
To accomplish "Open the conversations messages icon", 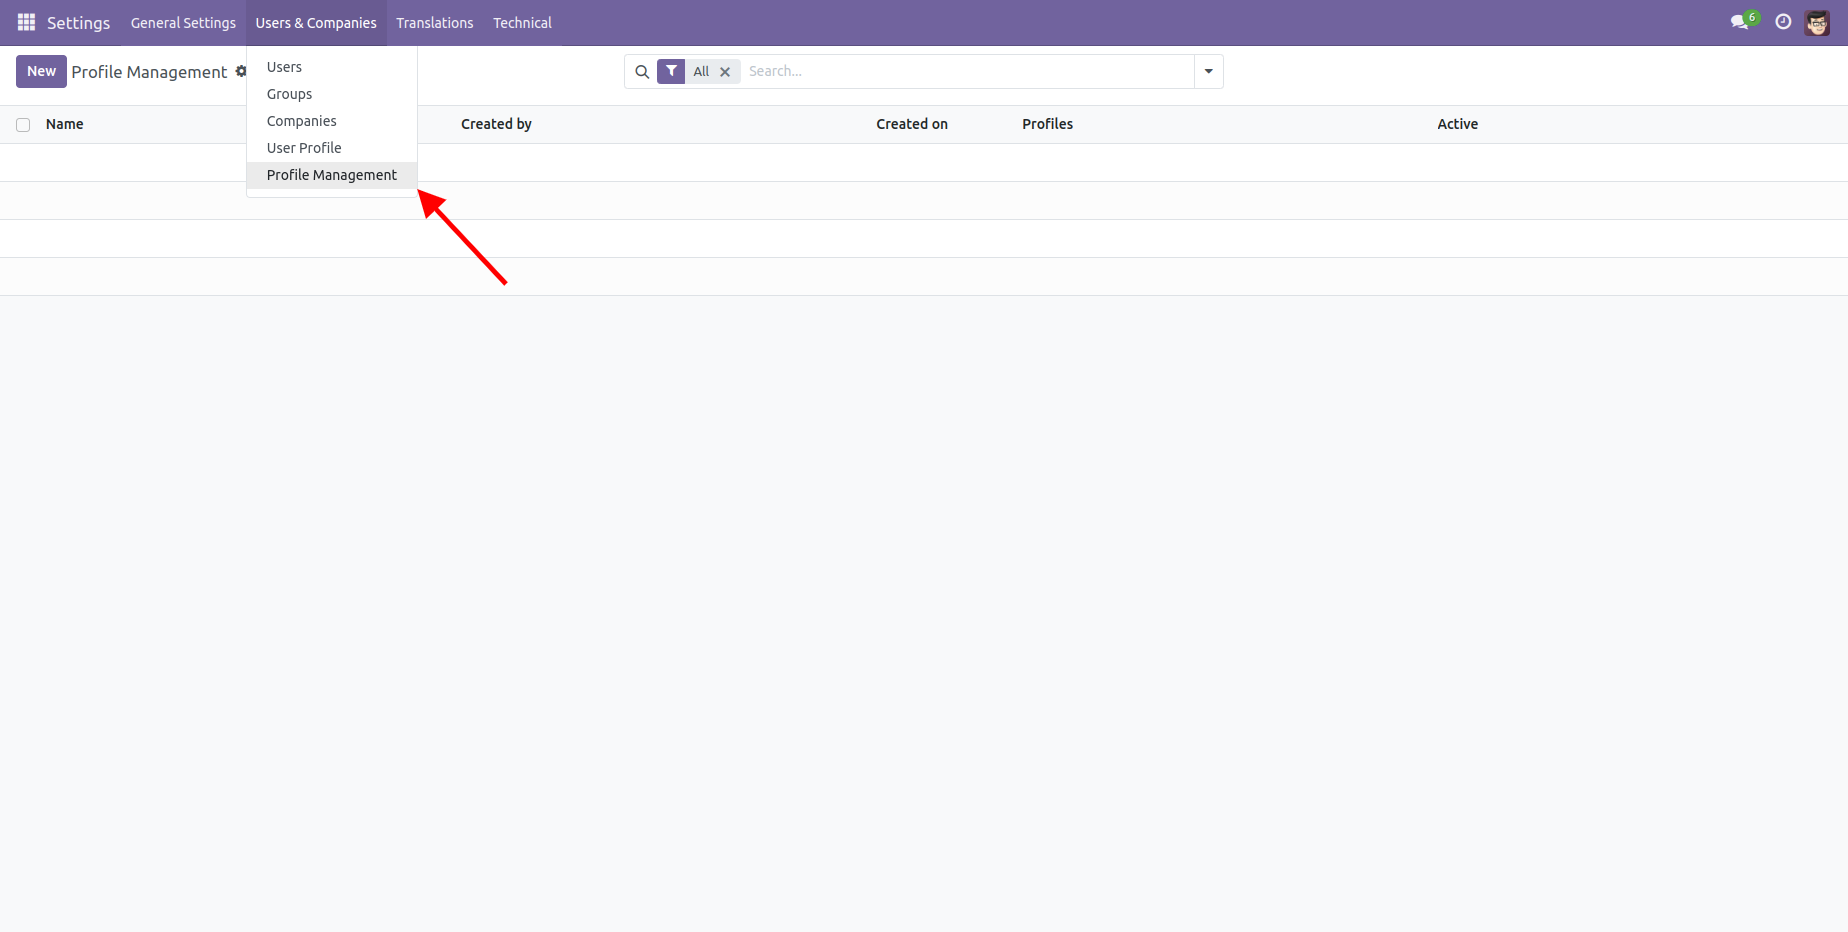I will pos(1740,22).
